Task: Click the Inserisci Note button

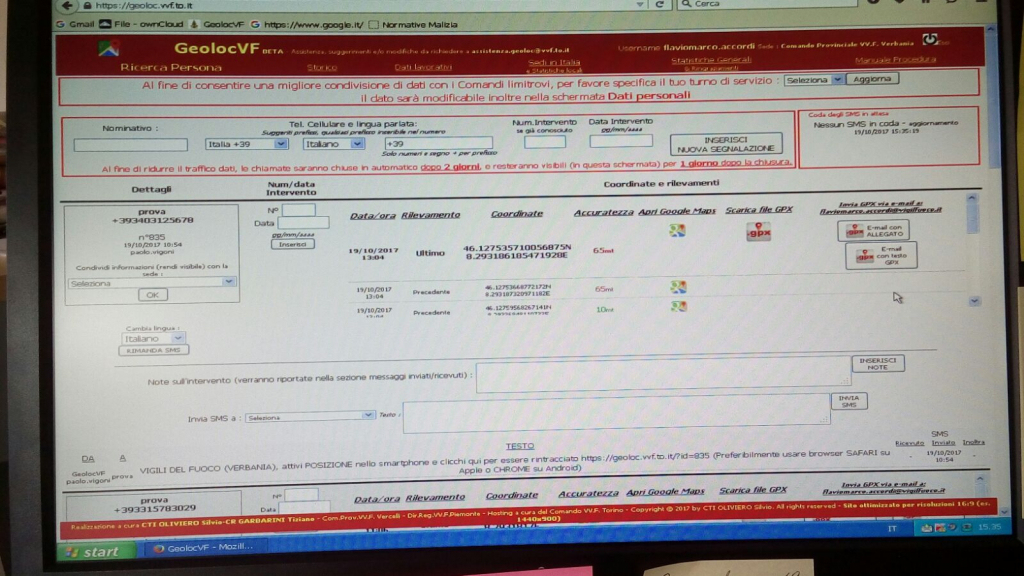Action: point(878,364)
